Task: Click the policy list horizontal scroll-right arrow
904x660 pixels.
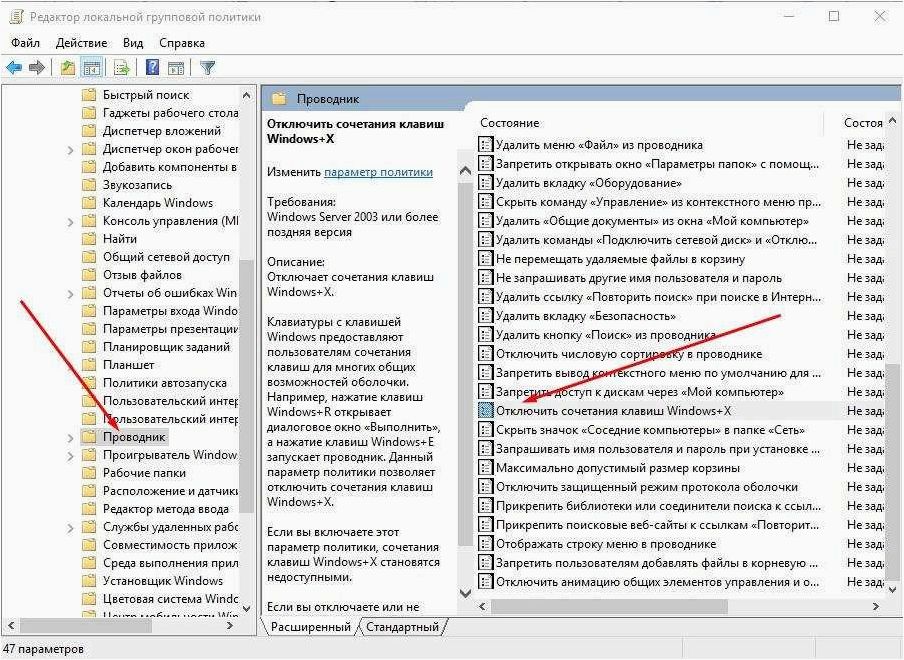Action: 876,606
